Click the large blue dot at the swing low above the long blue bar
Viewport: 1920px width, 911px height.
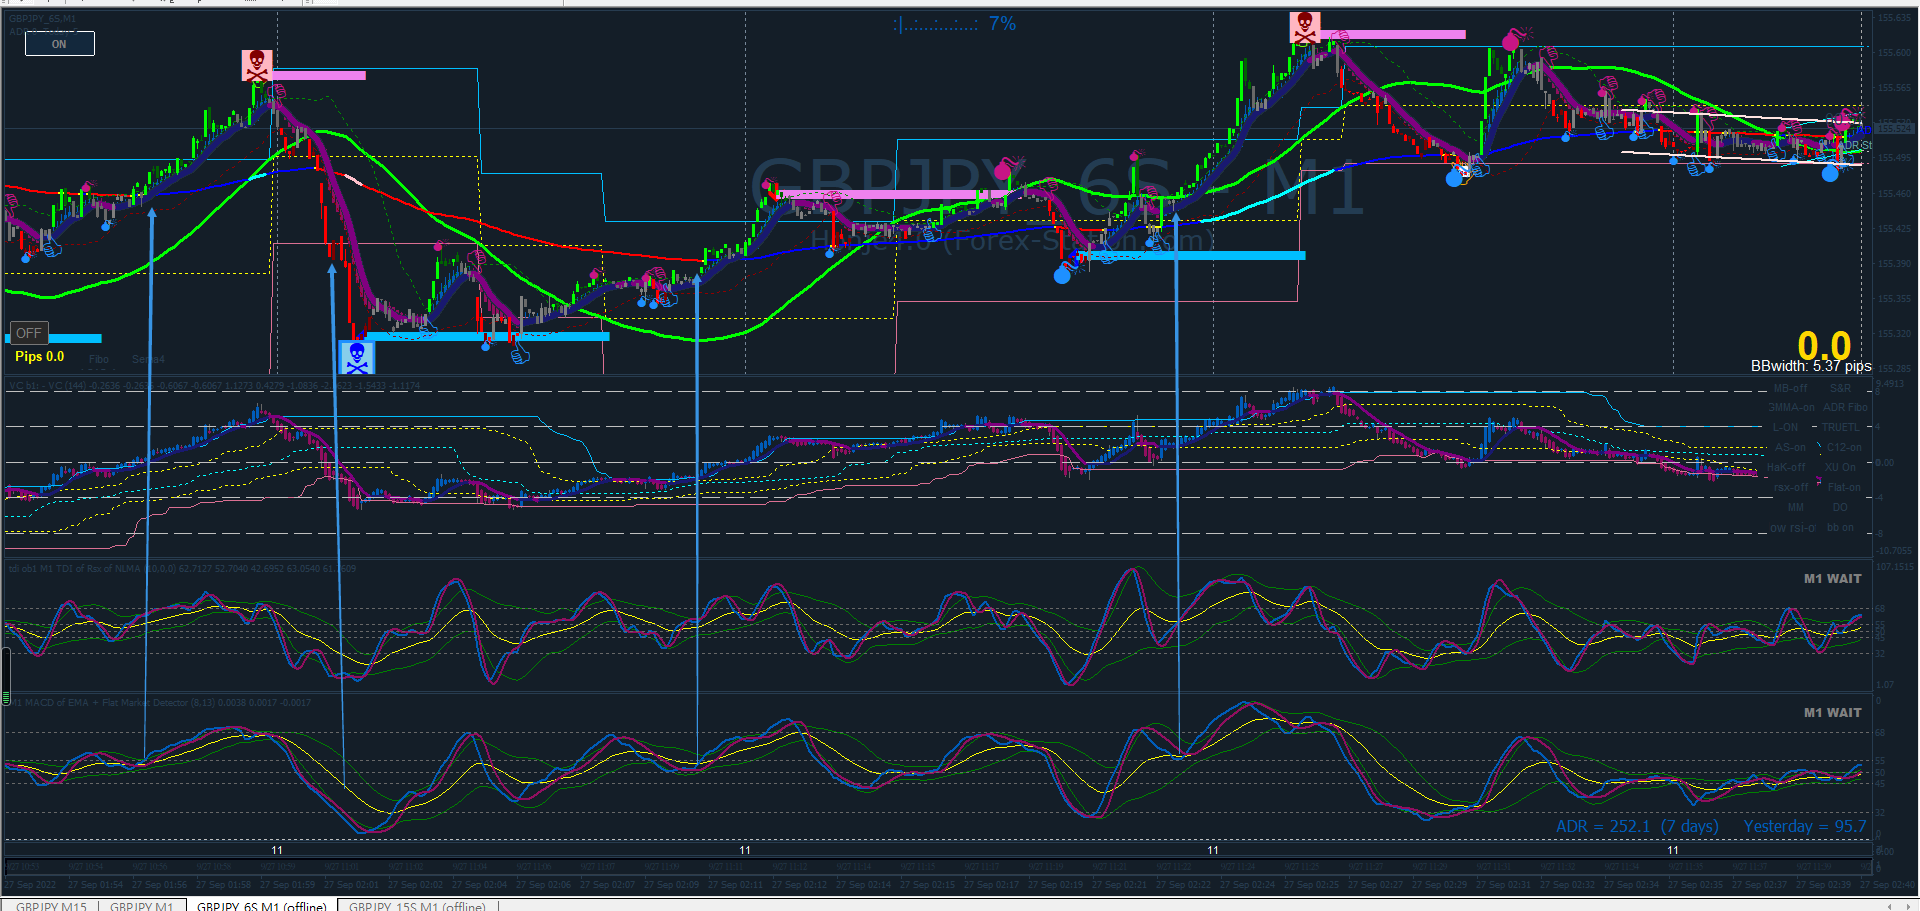click(1062, 275)
